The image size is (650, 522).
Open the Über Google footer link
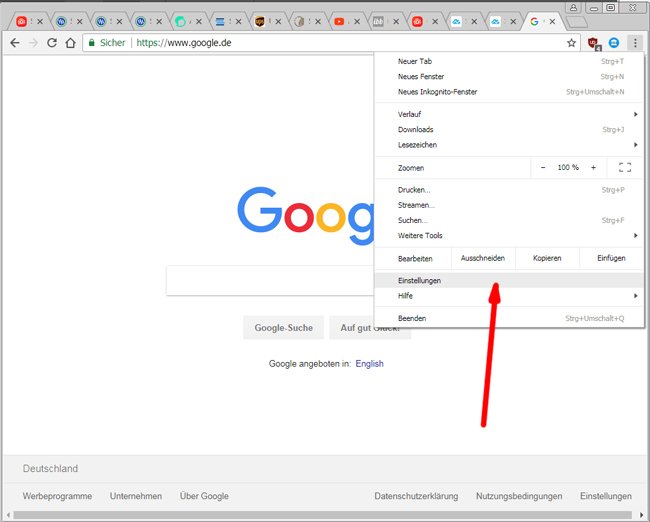pyautogui.click(x=204, y=496)
